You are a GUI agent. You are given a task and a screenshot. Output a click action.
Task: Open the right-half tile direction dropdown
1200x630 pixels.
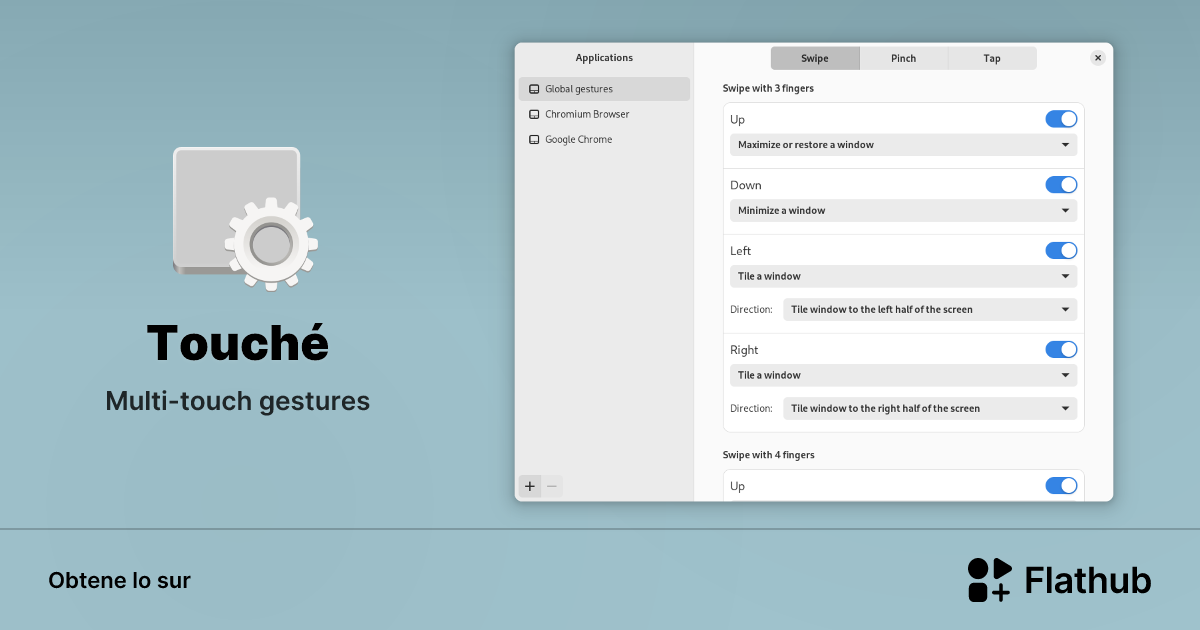(929, 408)
